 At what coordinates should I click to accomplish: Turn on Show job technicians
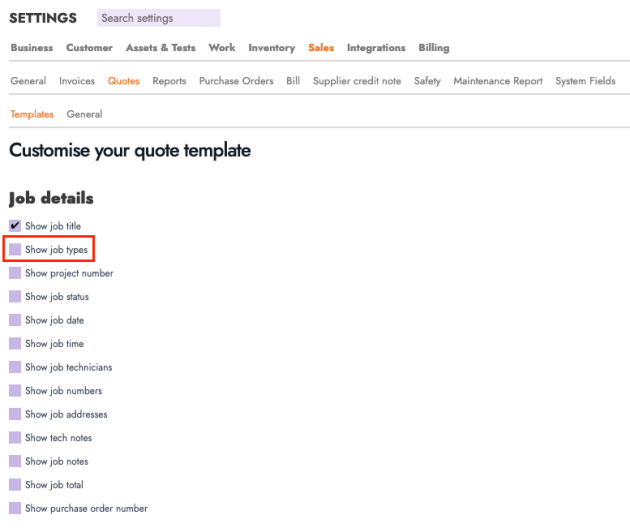tap(15, 367)
